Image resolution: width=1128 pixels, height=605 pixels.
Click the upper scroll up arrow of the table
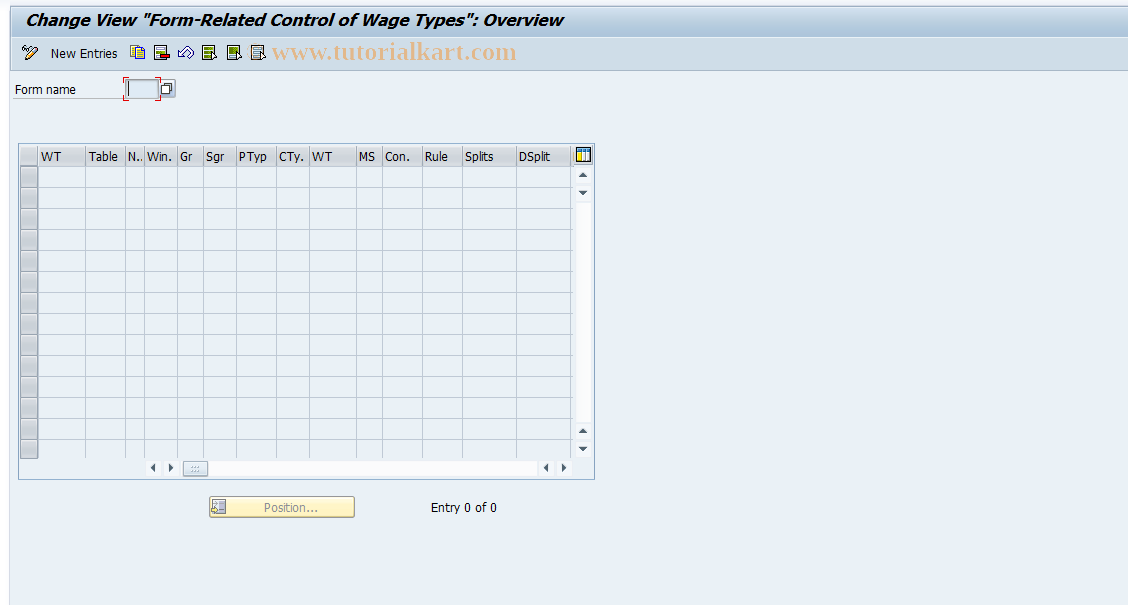pos(583,175)
